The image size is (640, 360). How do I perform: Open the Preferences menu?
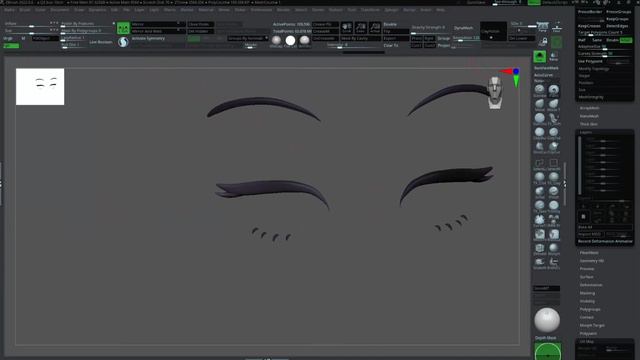(261, 9)
